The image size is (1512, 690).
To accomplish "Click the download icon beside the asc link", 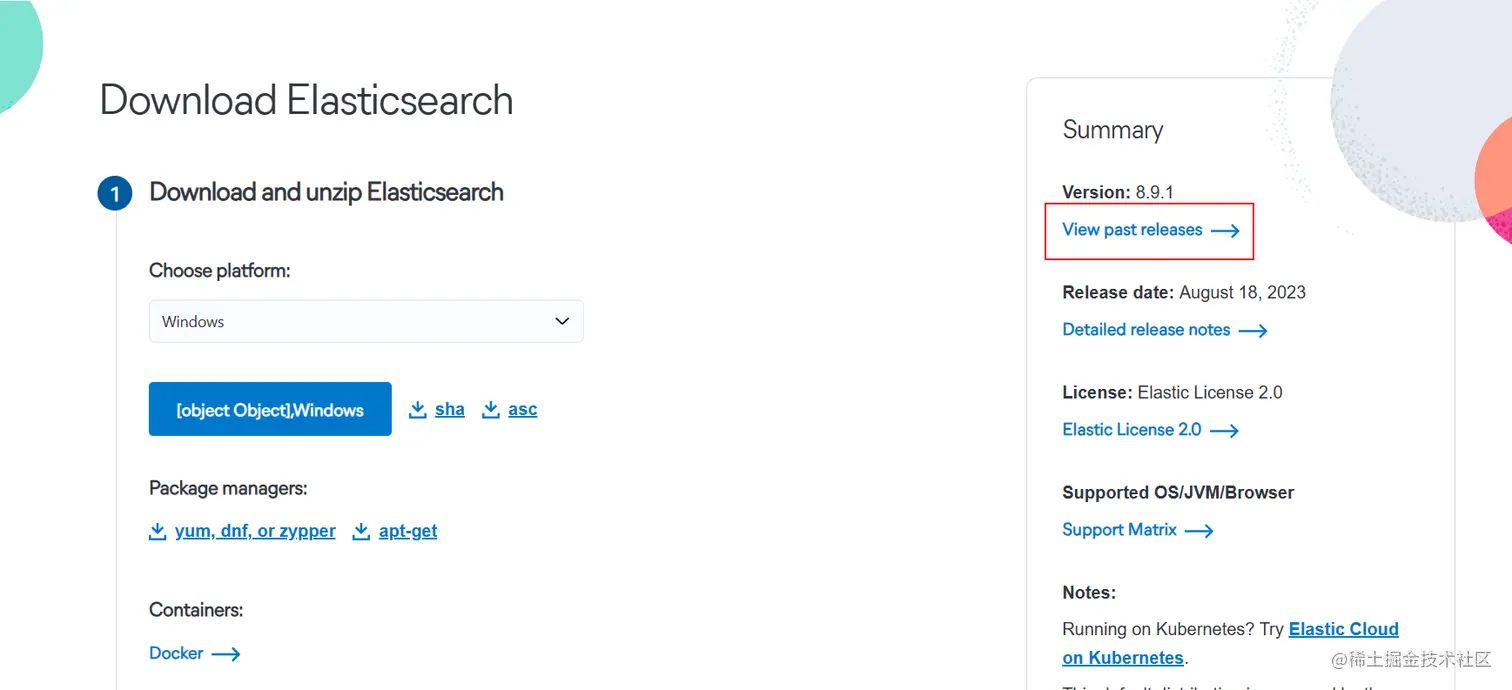I will click(491, 409).
